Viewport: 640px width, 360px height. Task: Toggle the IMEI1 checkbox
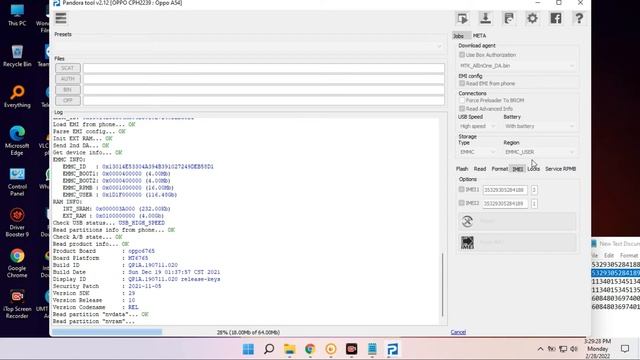(x=462, y=189)
